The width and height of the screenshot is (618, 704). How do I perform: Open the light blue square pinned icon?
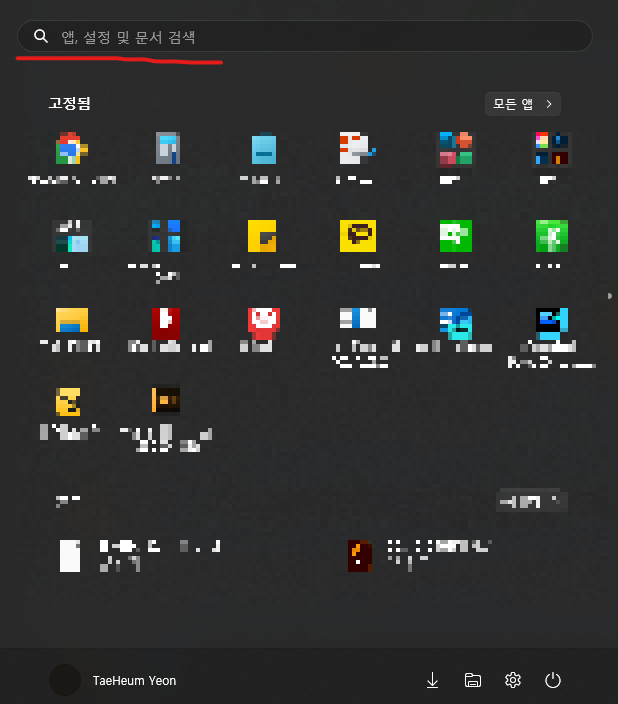tap(264, 149)
